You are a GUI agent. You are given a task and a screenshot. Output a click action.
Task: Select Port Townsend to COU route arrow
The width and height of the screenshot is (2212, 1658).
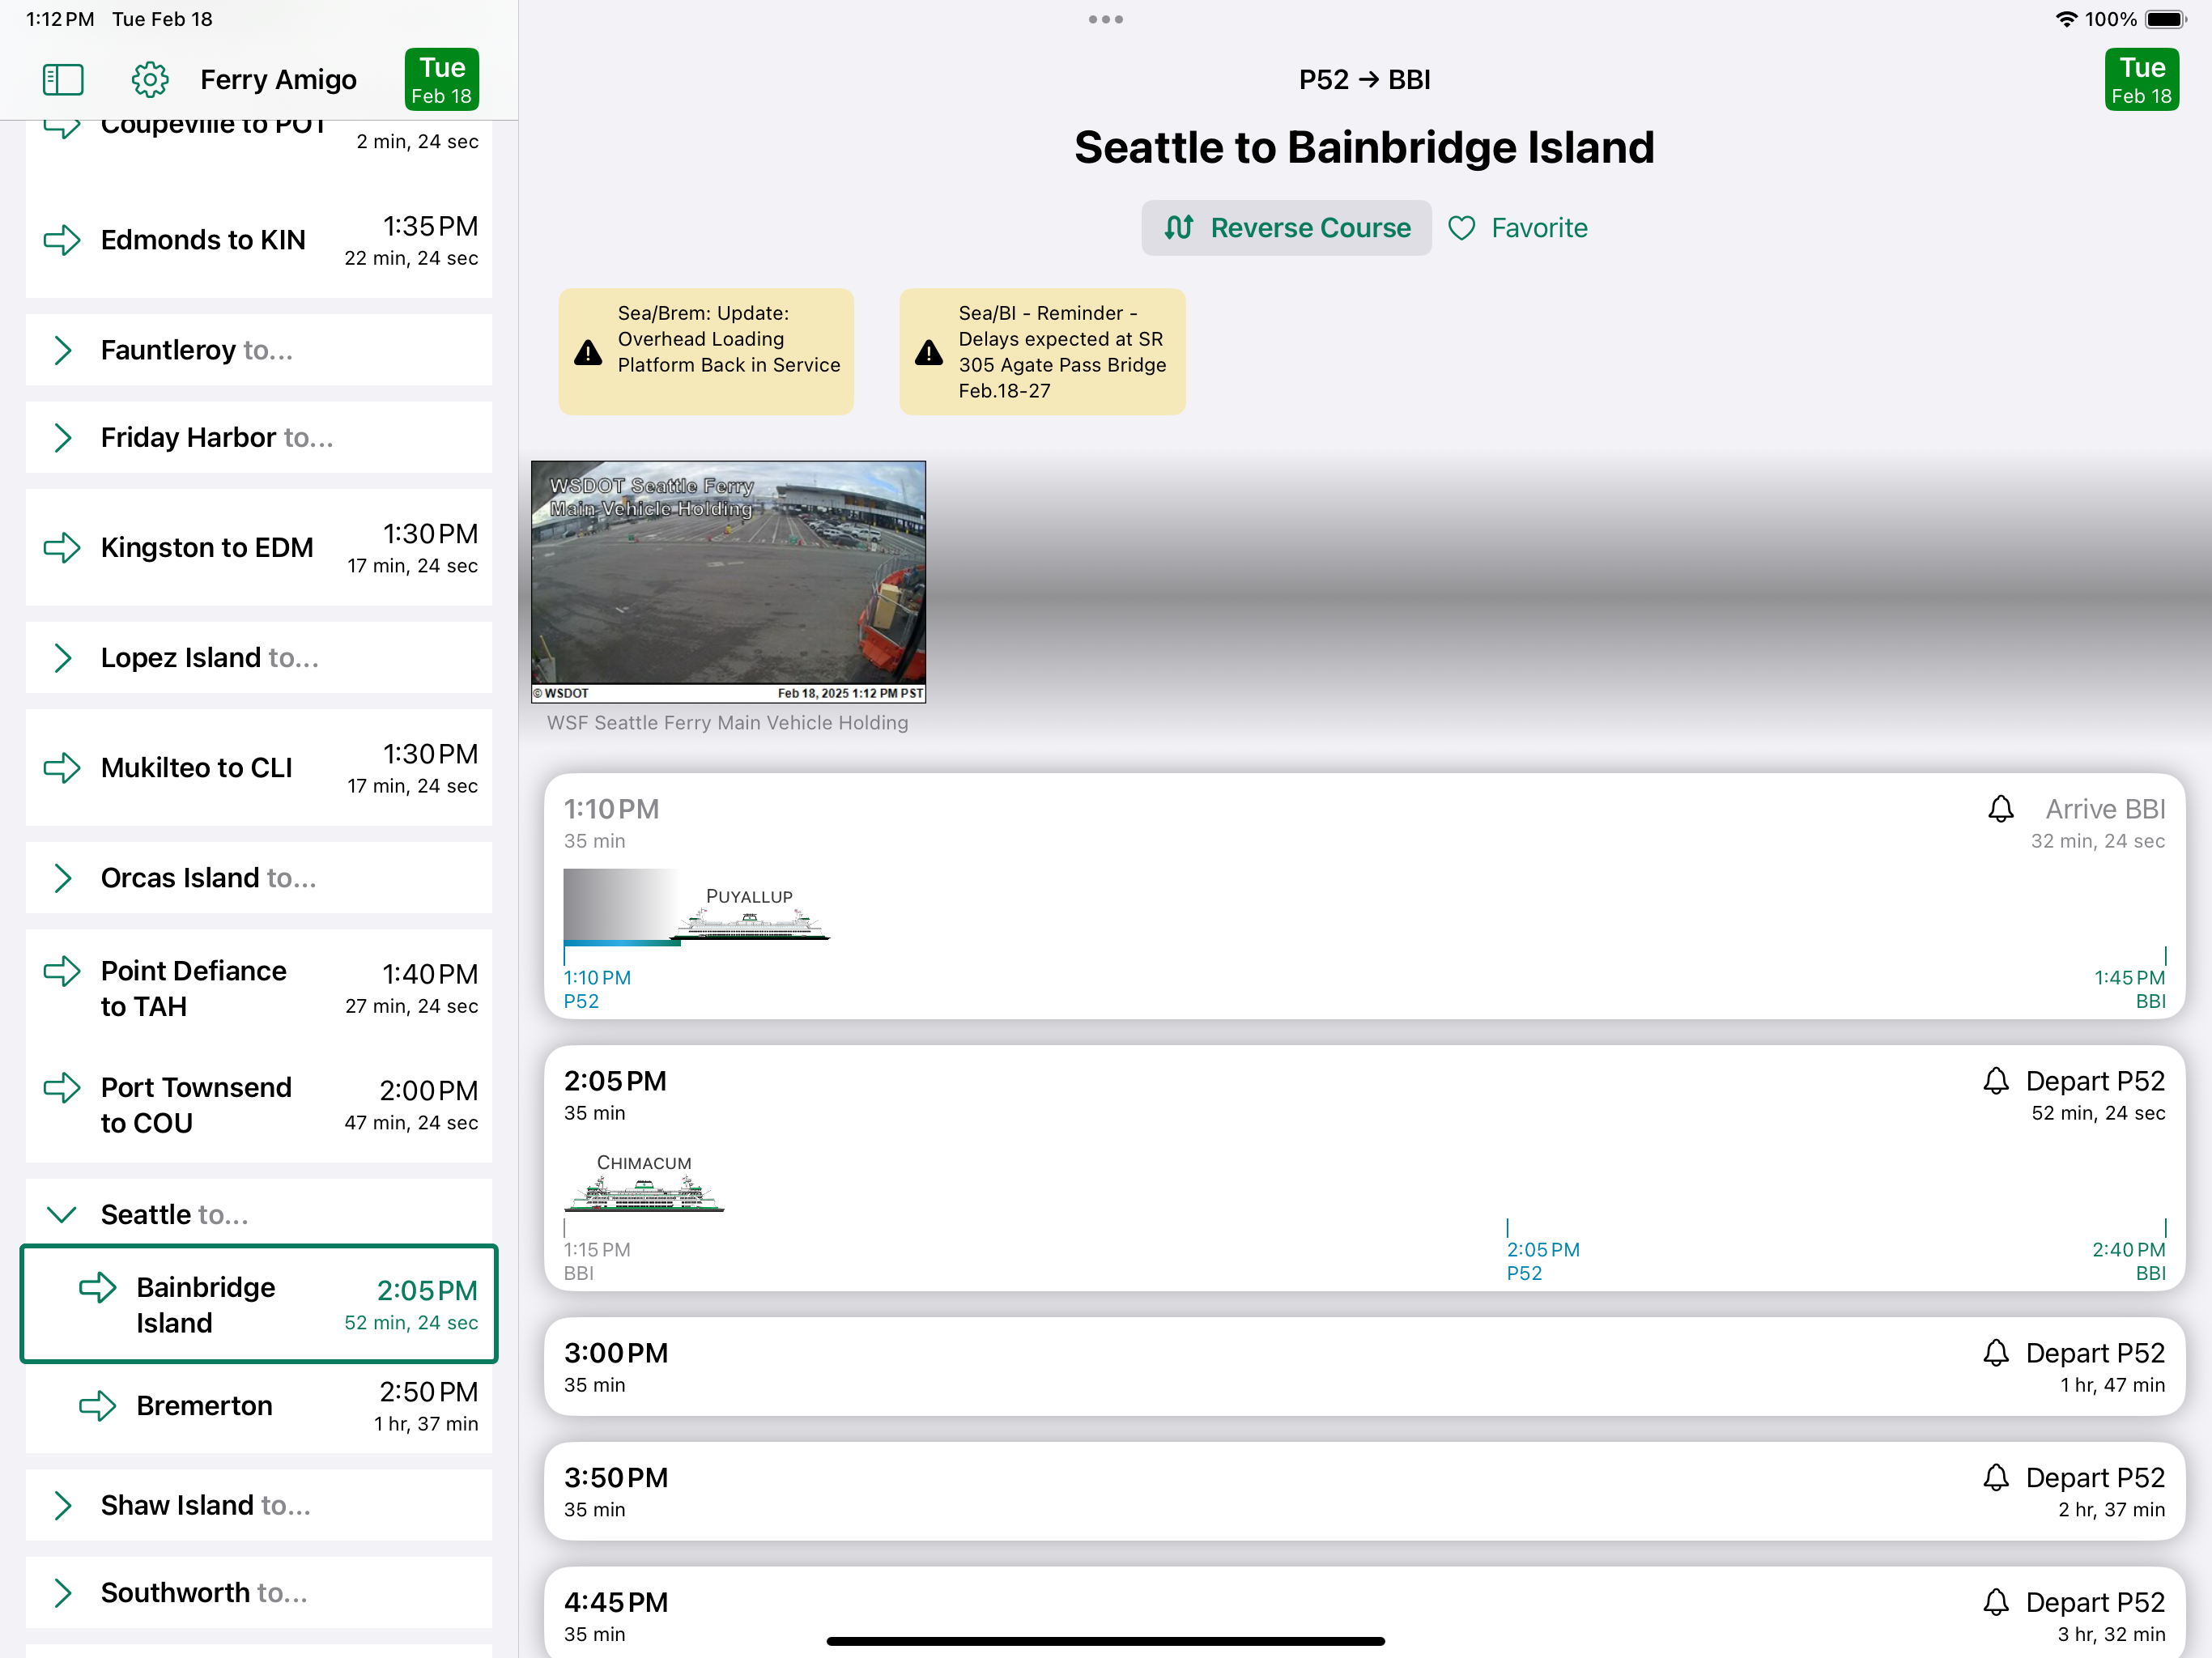pos(62,1088)
